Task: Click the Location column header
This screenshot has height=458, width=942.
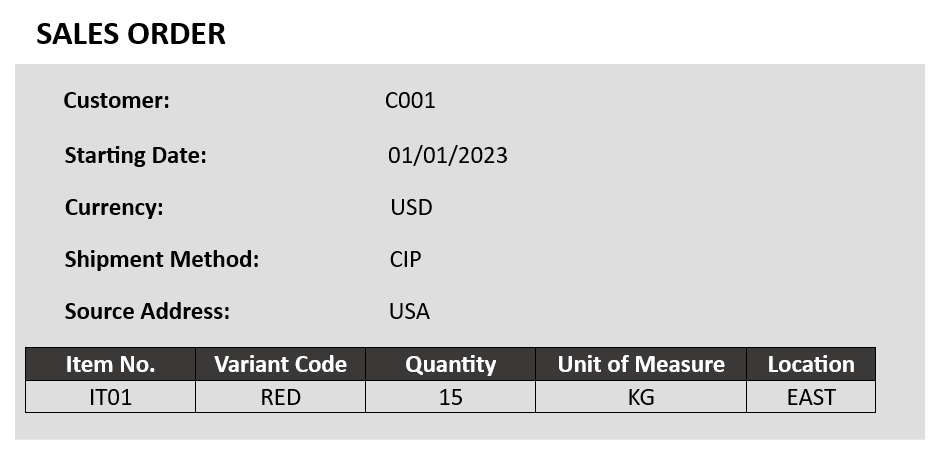Action: [x=811, y=364]
